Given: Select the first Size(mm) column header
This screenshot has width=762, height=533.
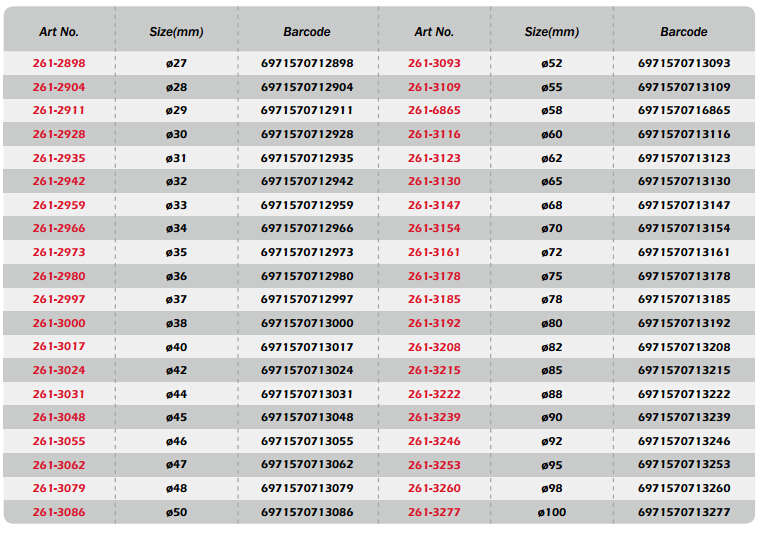Looking at the screenshot, I should (x=176, y=32).
